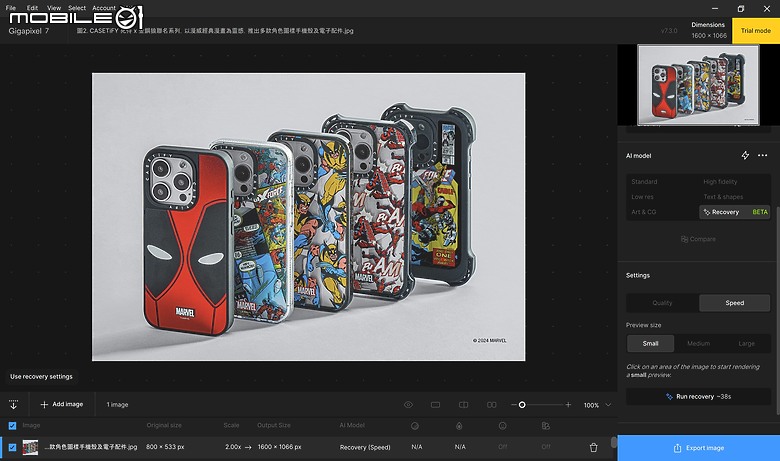Click the AI Model column header
780x461 pixels.
352,425
